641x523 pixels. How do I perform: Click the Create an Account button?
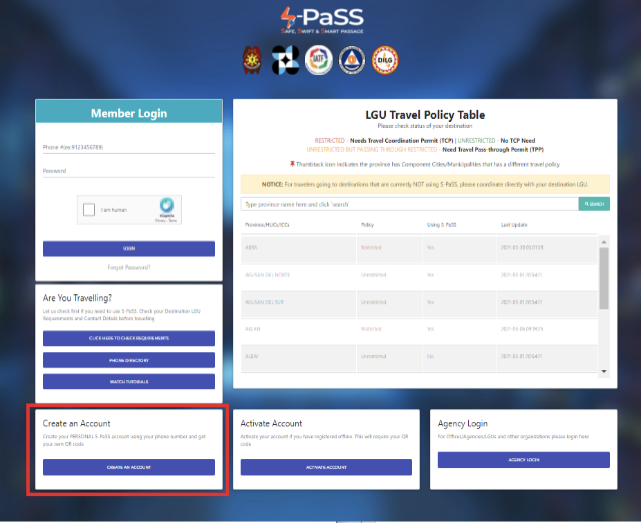click(x=129, y=467)
